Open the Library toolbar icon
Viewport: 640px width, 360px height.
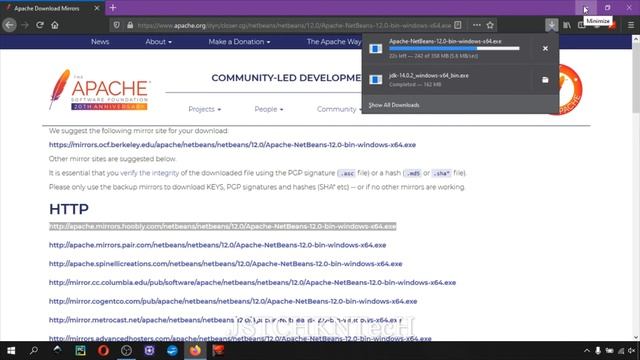click(567, 25)
